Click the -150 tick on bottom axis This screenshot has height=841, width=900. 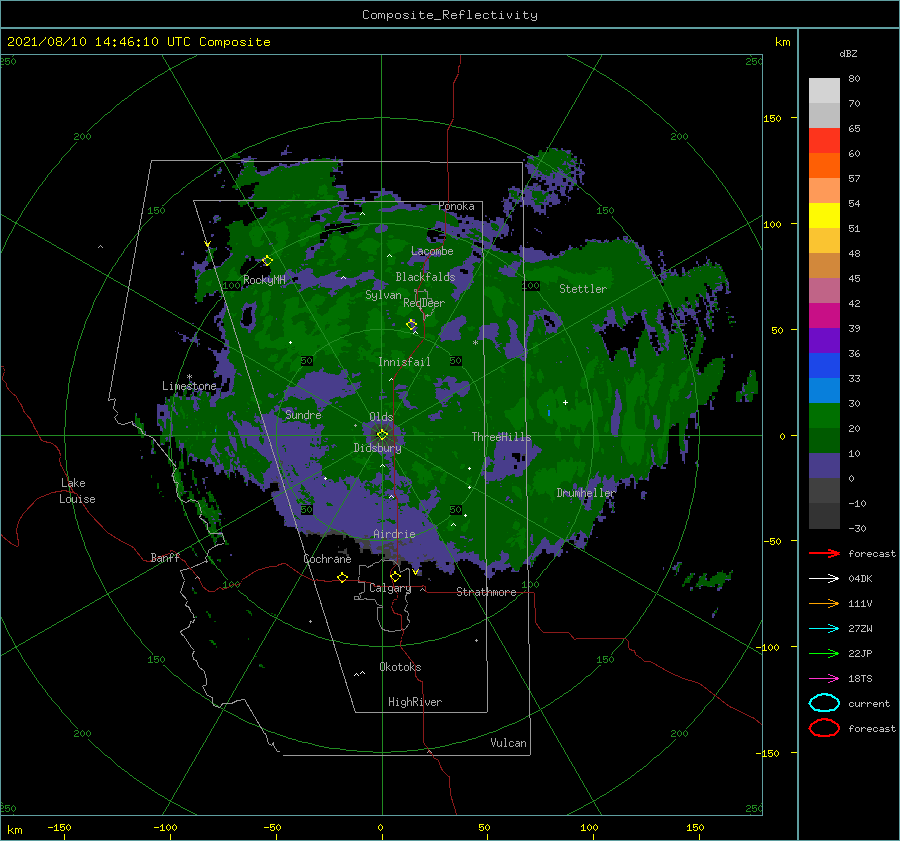tap(59, 827)
